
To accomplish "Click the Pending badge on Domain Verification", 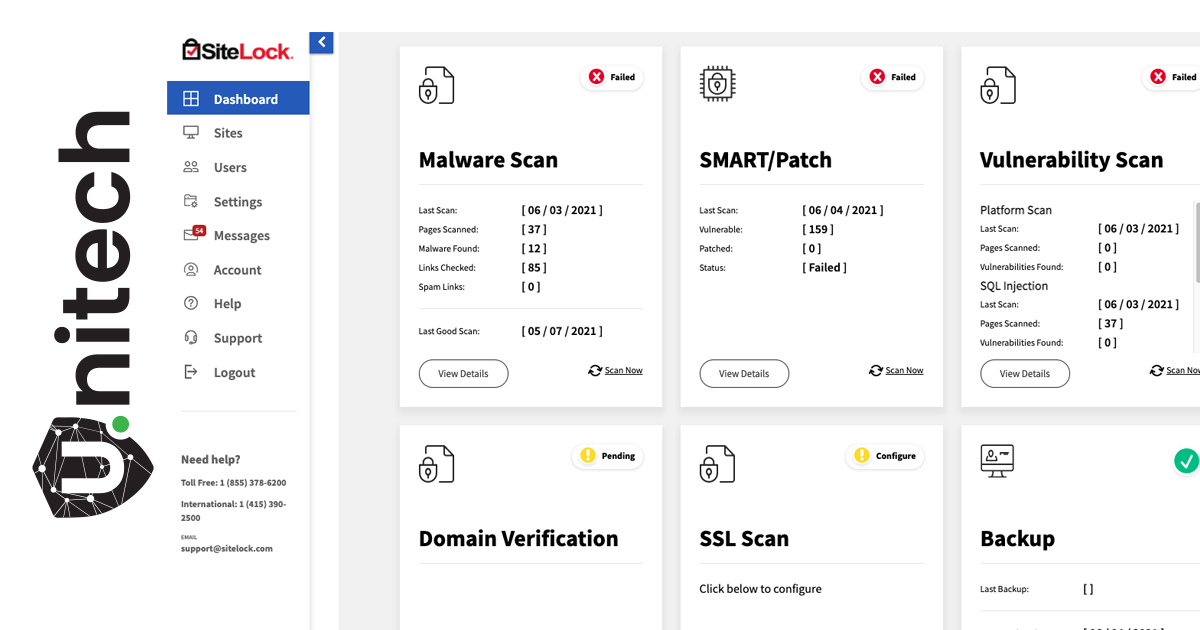I will (x=608, y=456).
